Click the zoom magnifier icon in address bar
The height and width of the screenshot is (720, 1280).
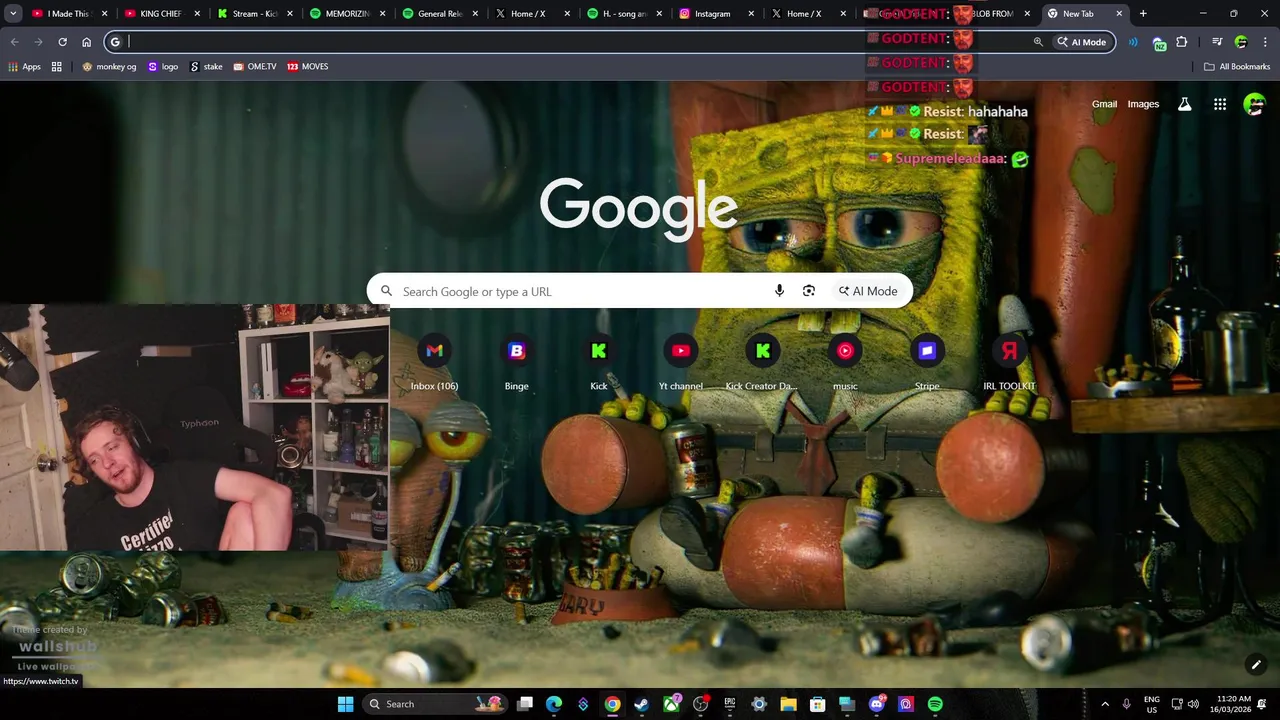point(1038,42)
